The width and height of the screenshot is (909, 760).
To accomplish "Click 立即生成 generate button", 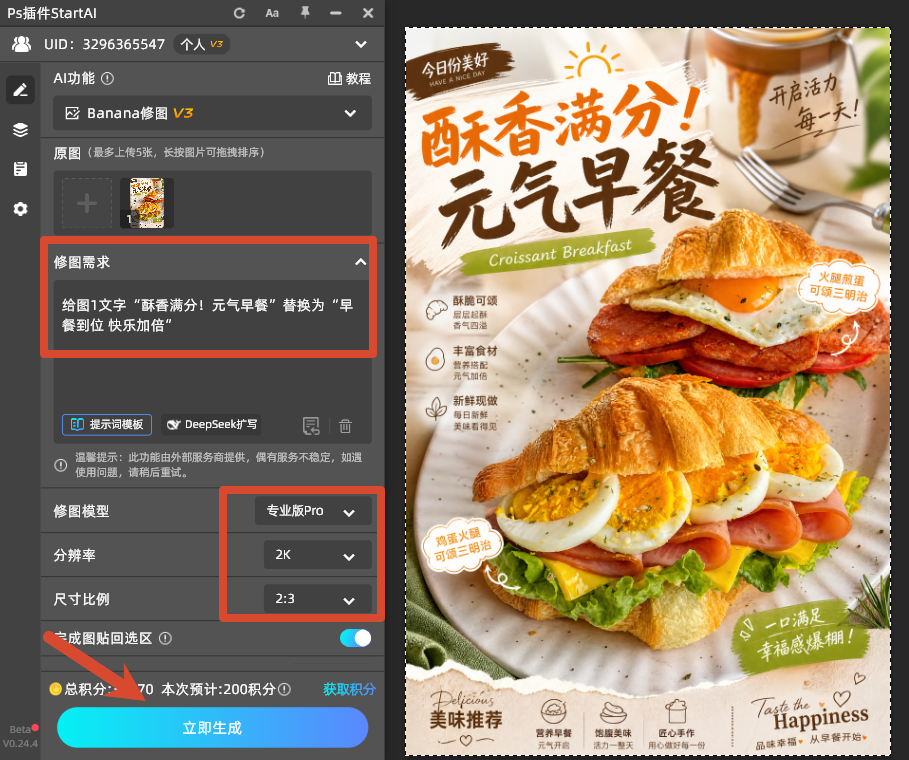I will [212, 728].
